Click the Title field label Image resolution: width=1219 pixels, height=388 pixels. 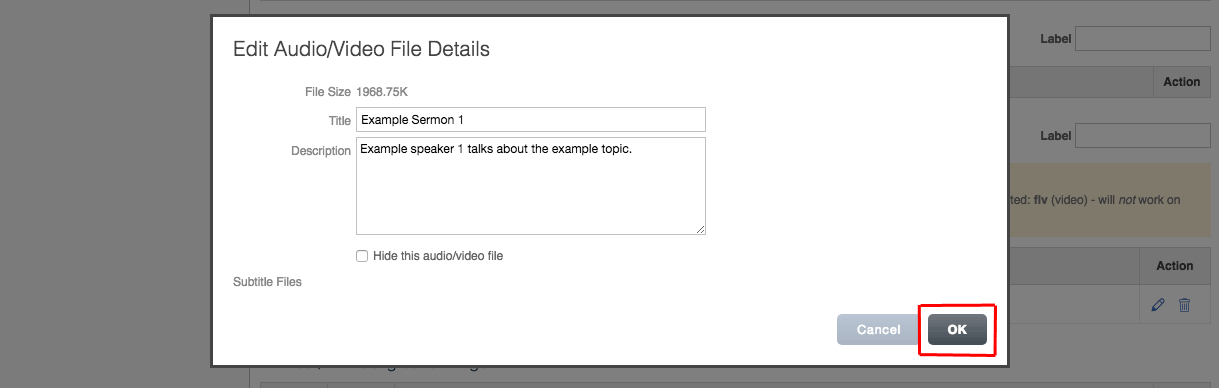click(x=340, y=120)
